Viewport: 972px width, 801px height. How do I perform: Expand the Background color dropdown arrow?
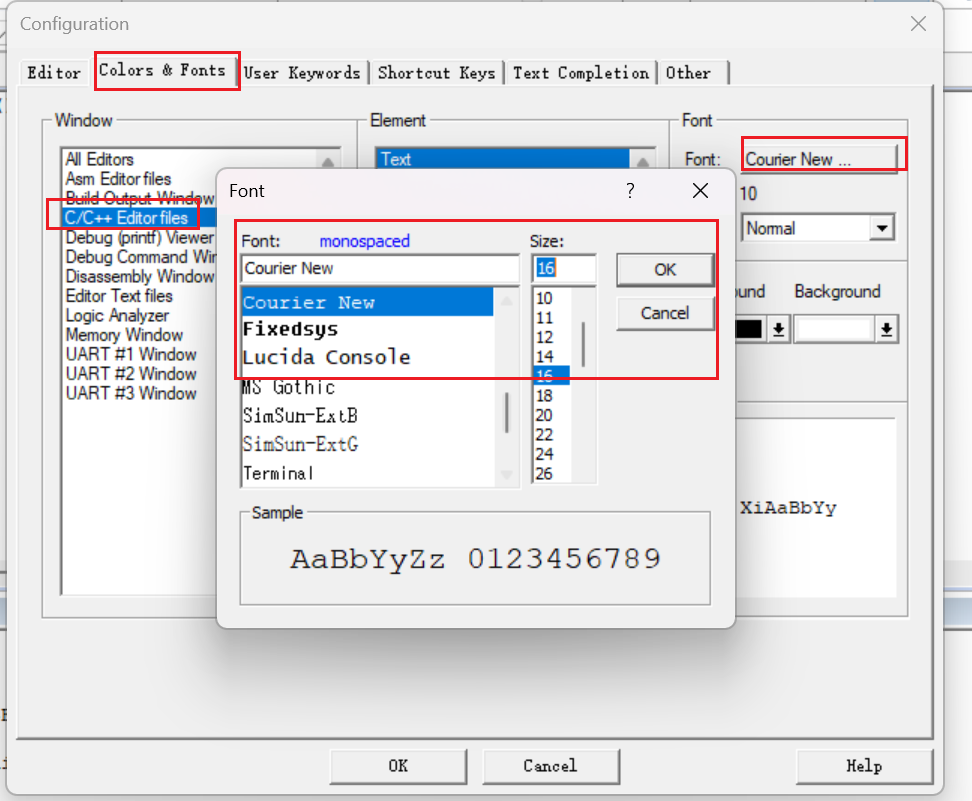coord(885,330)
